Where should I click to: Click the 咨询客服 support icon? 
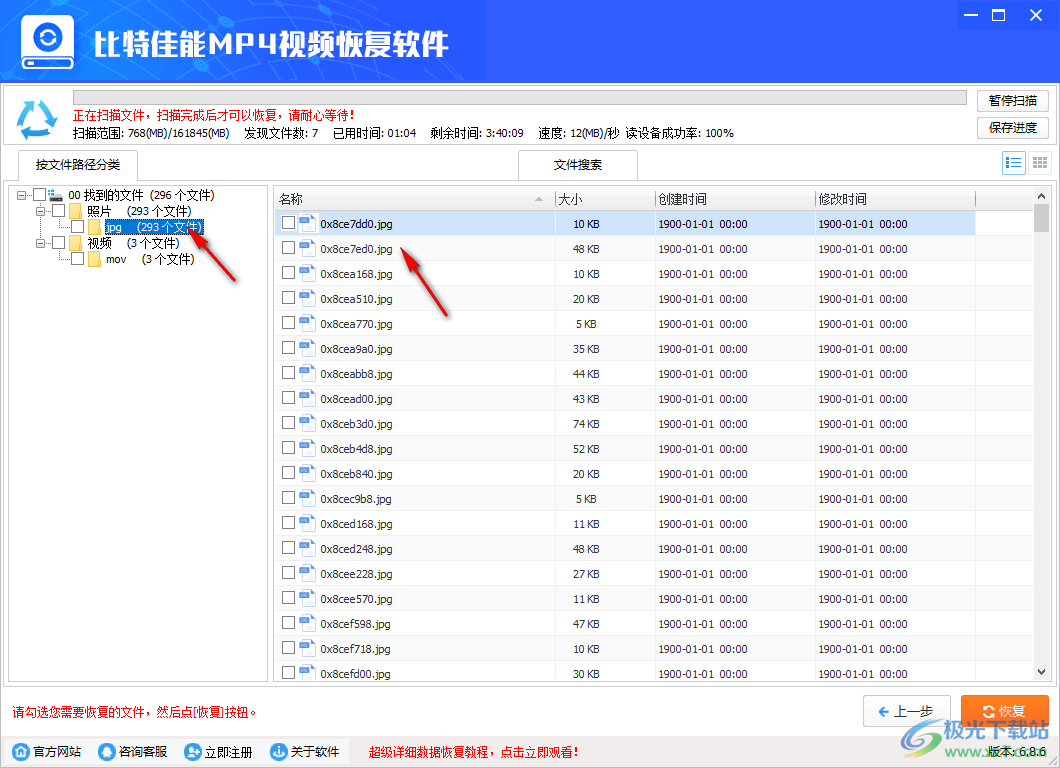pos(107,751)
